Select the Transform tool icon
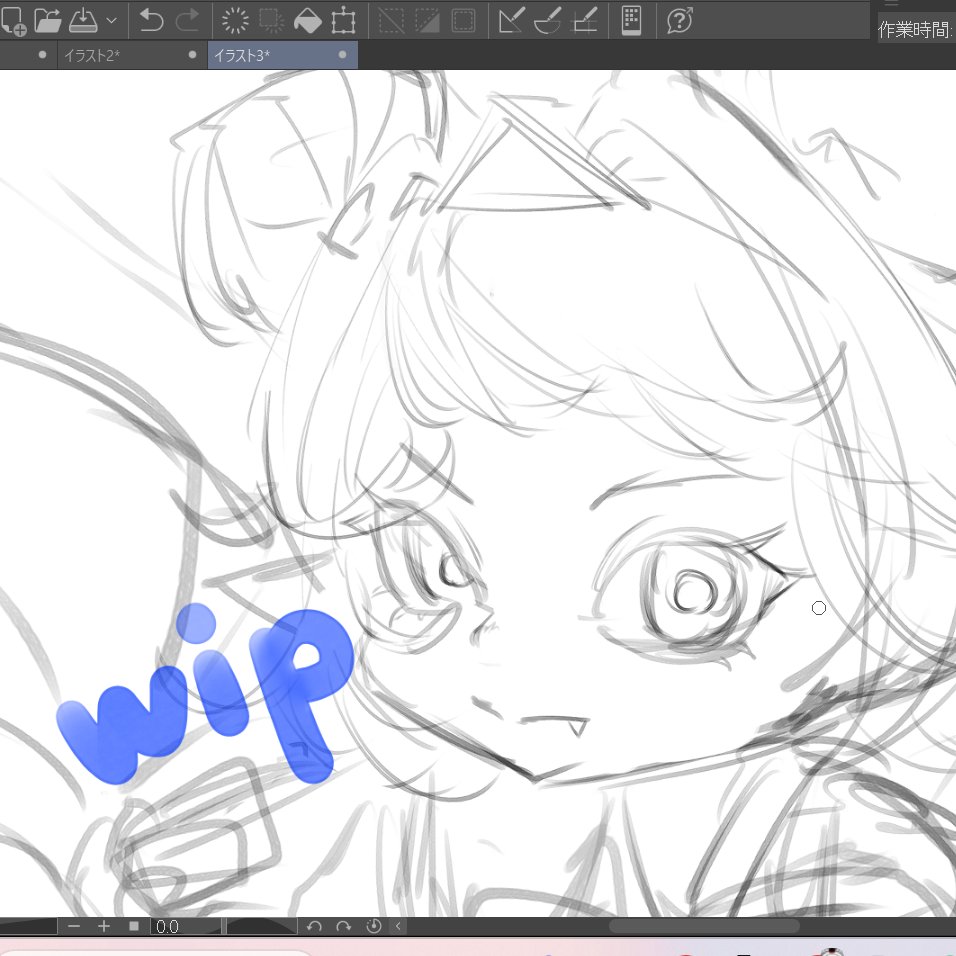956x956 pixels. coord(344,20)
